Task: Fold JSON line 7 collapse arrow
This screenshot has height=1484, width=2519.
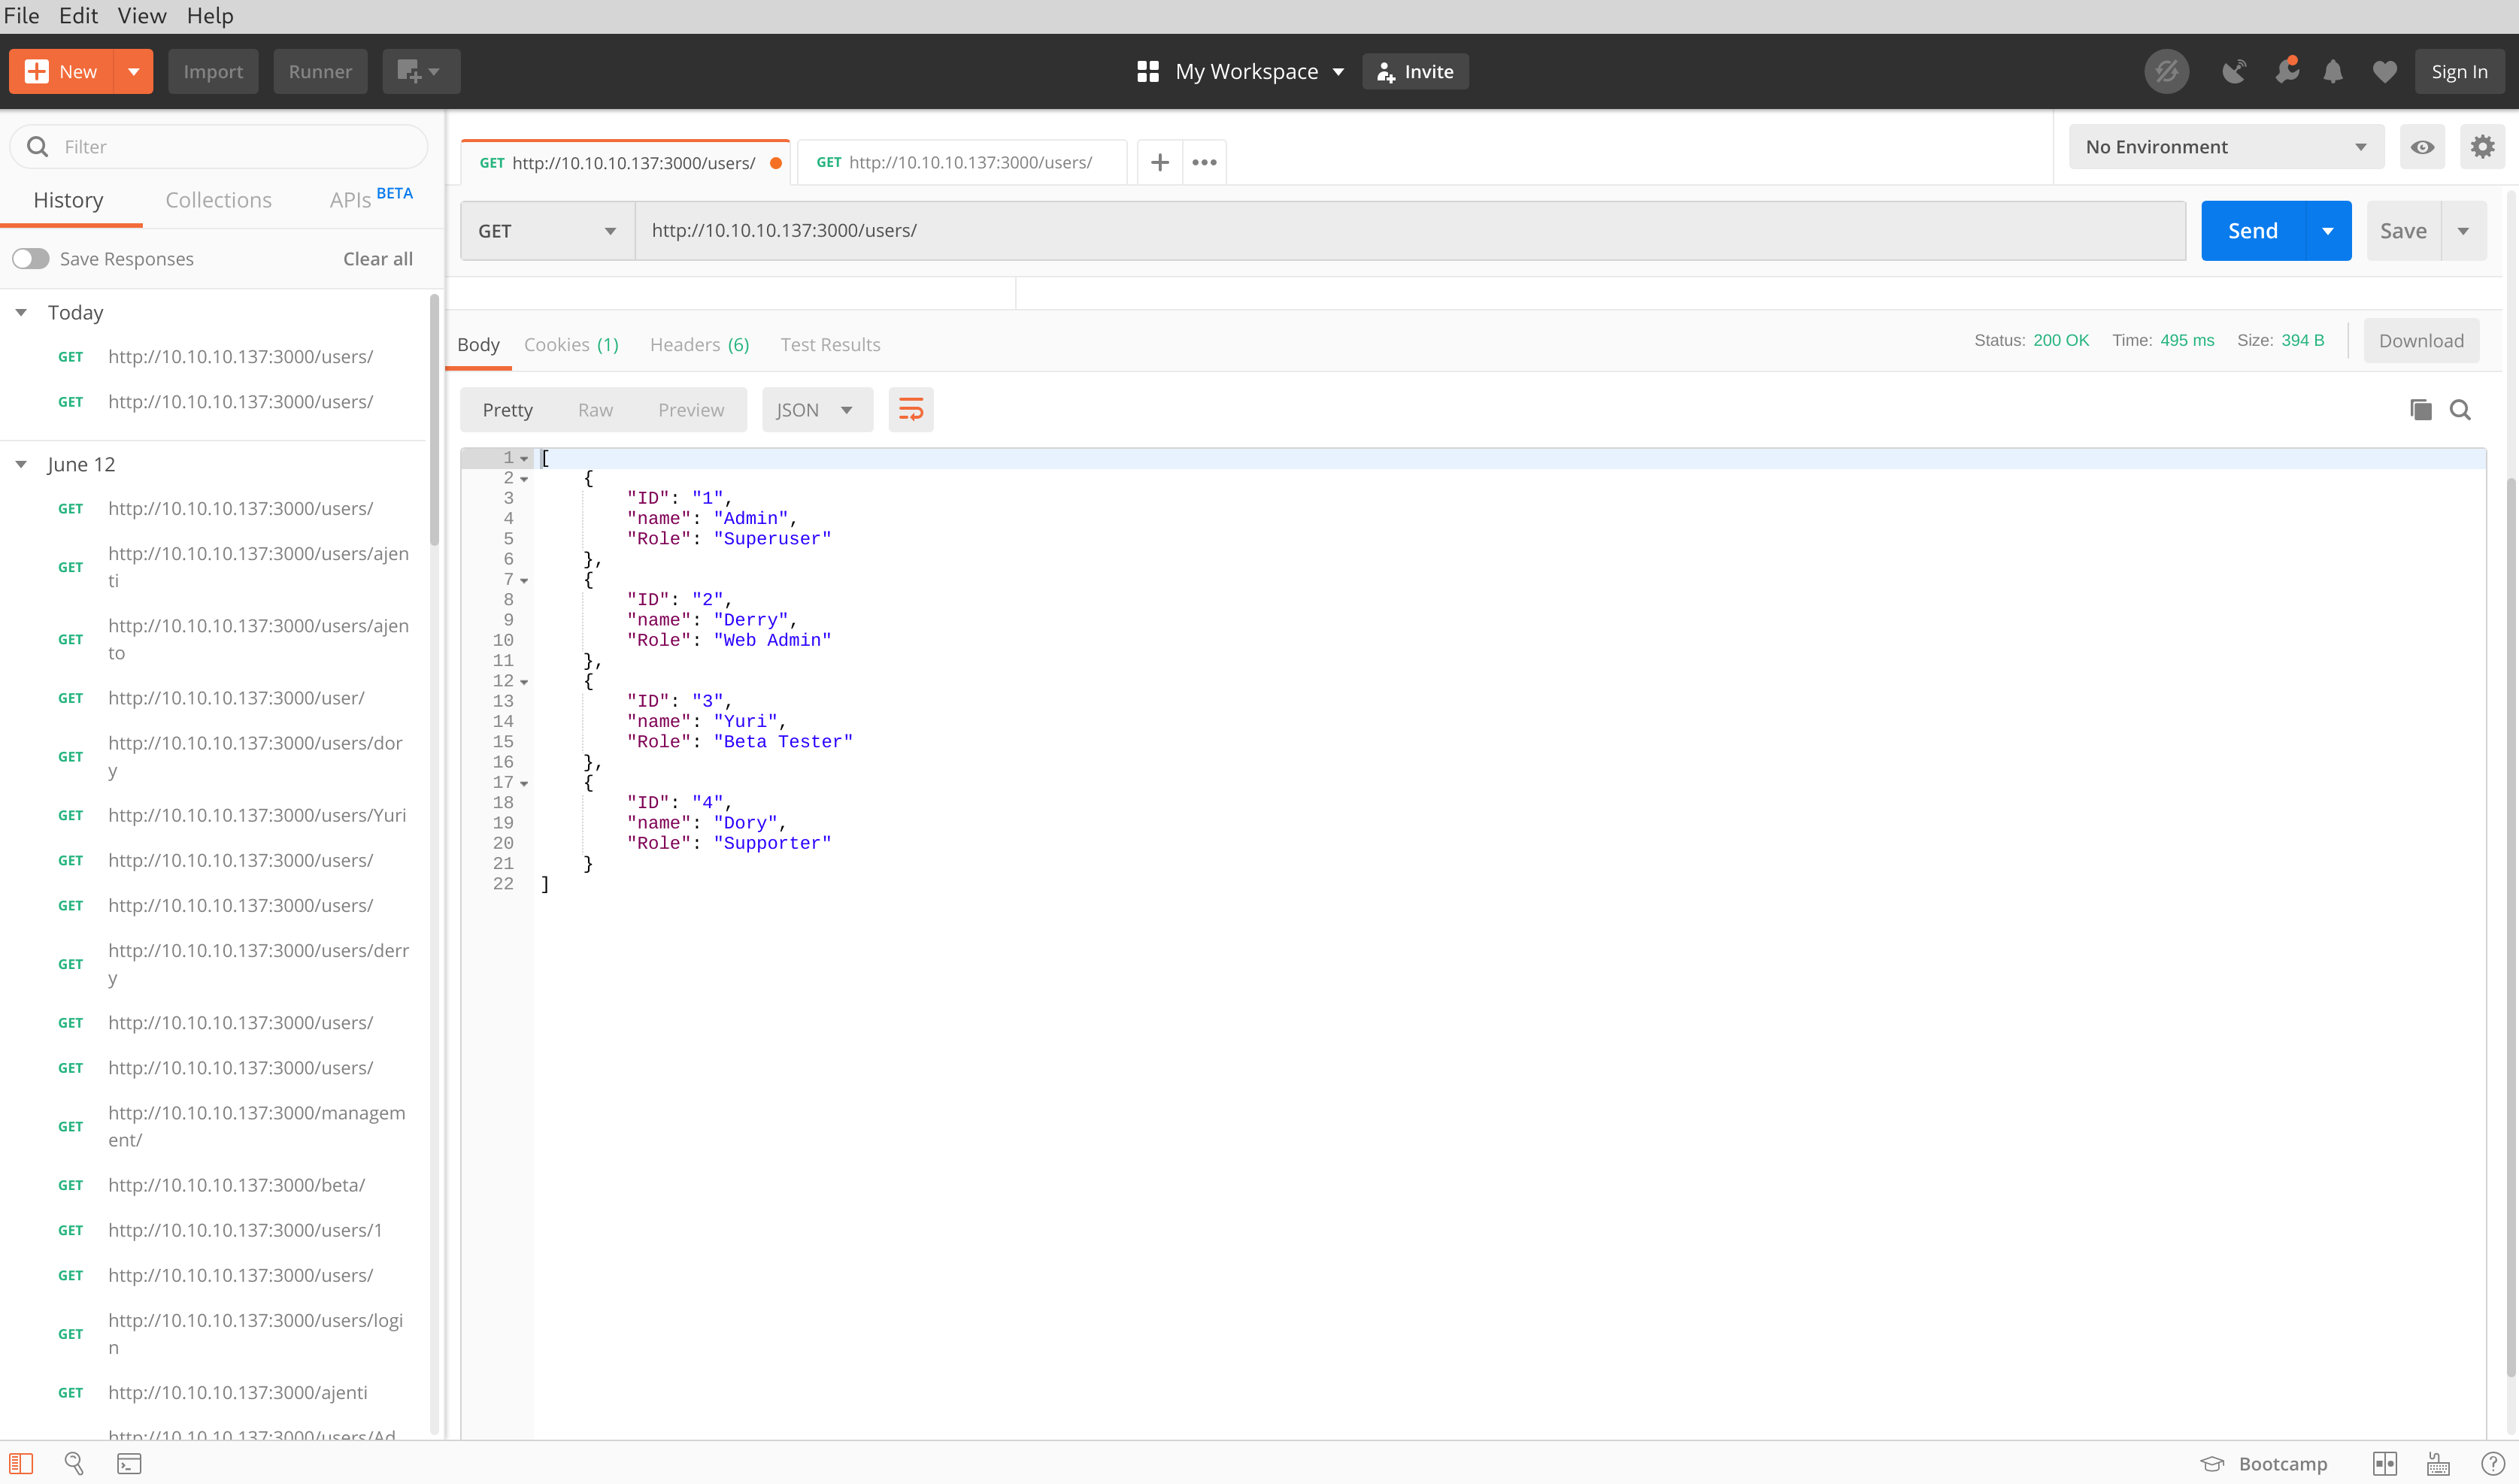Action: [524, 581]
